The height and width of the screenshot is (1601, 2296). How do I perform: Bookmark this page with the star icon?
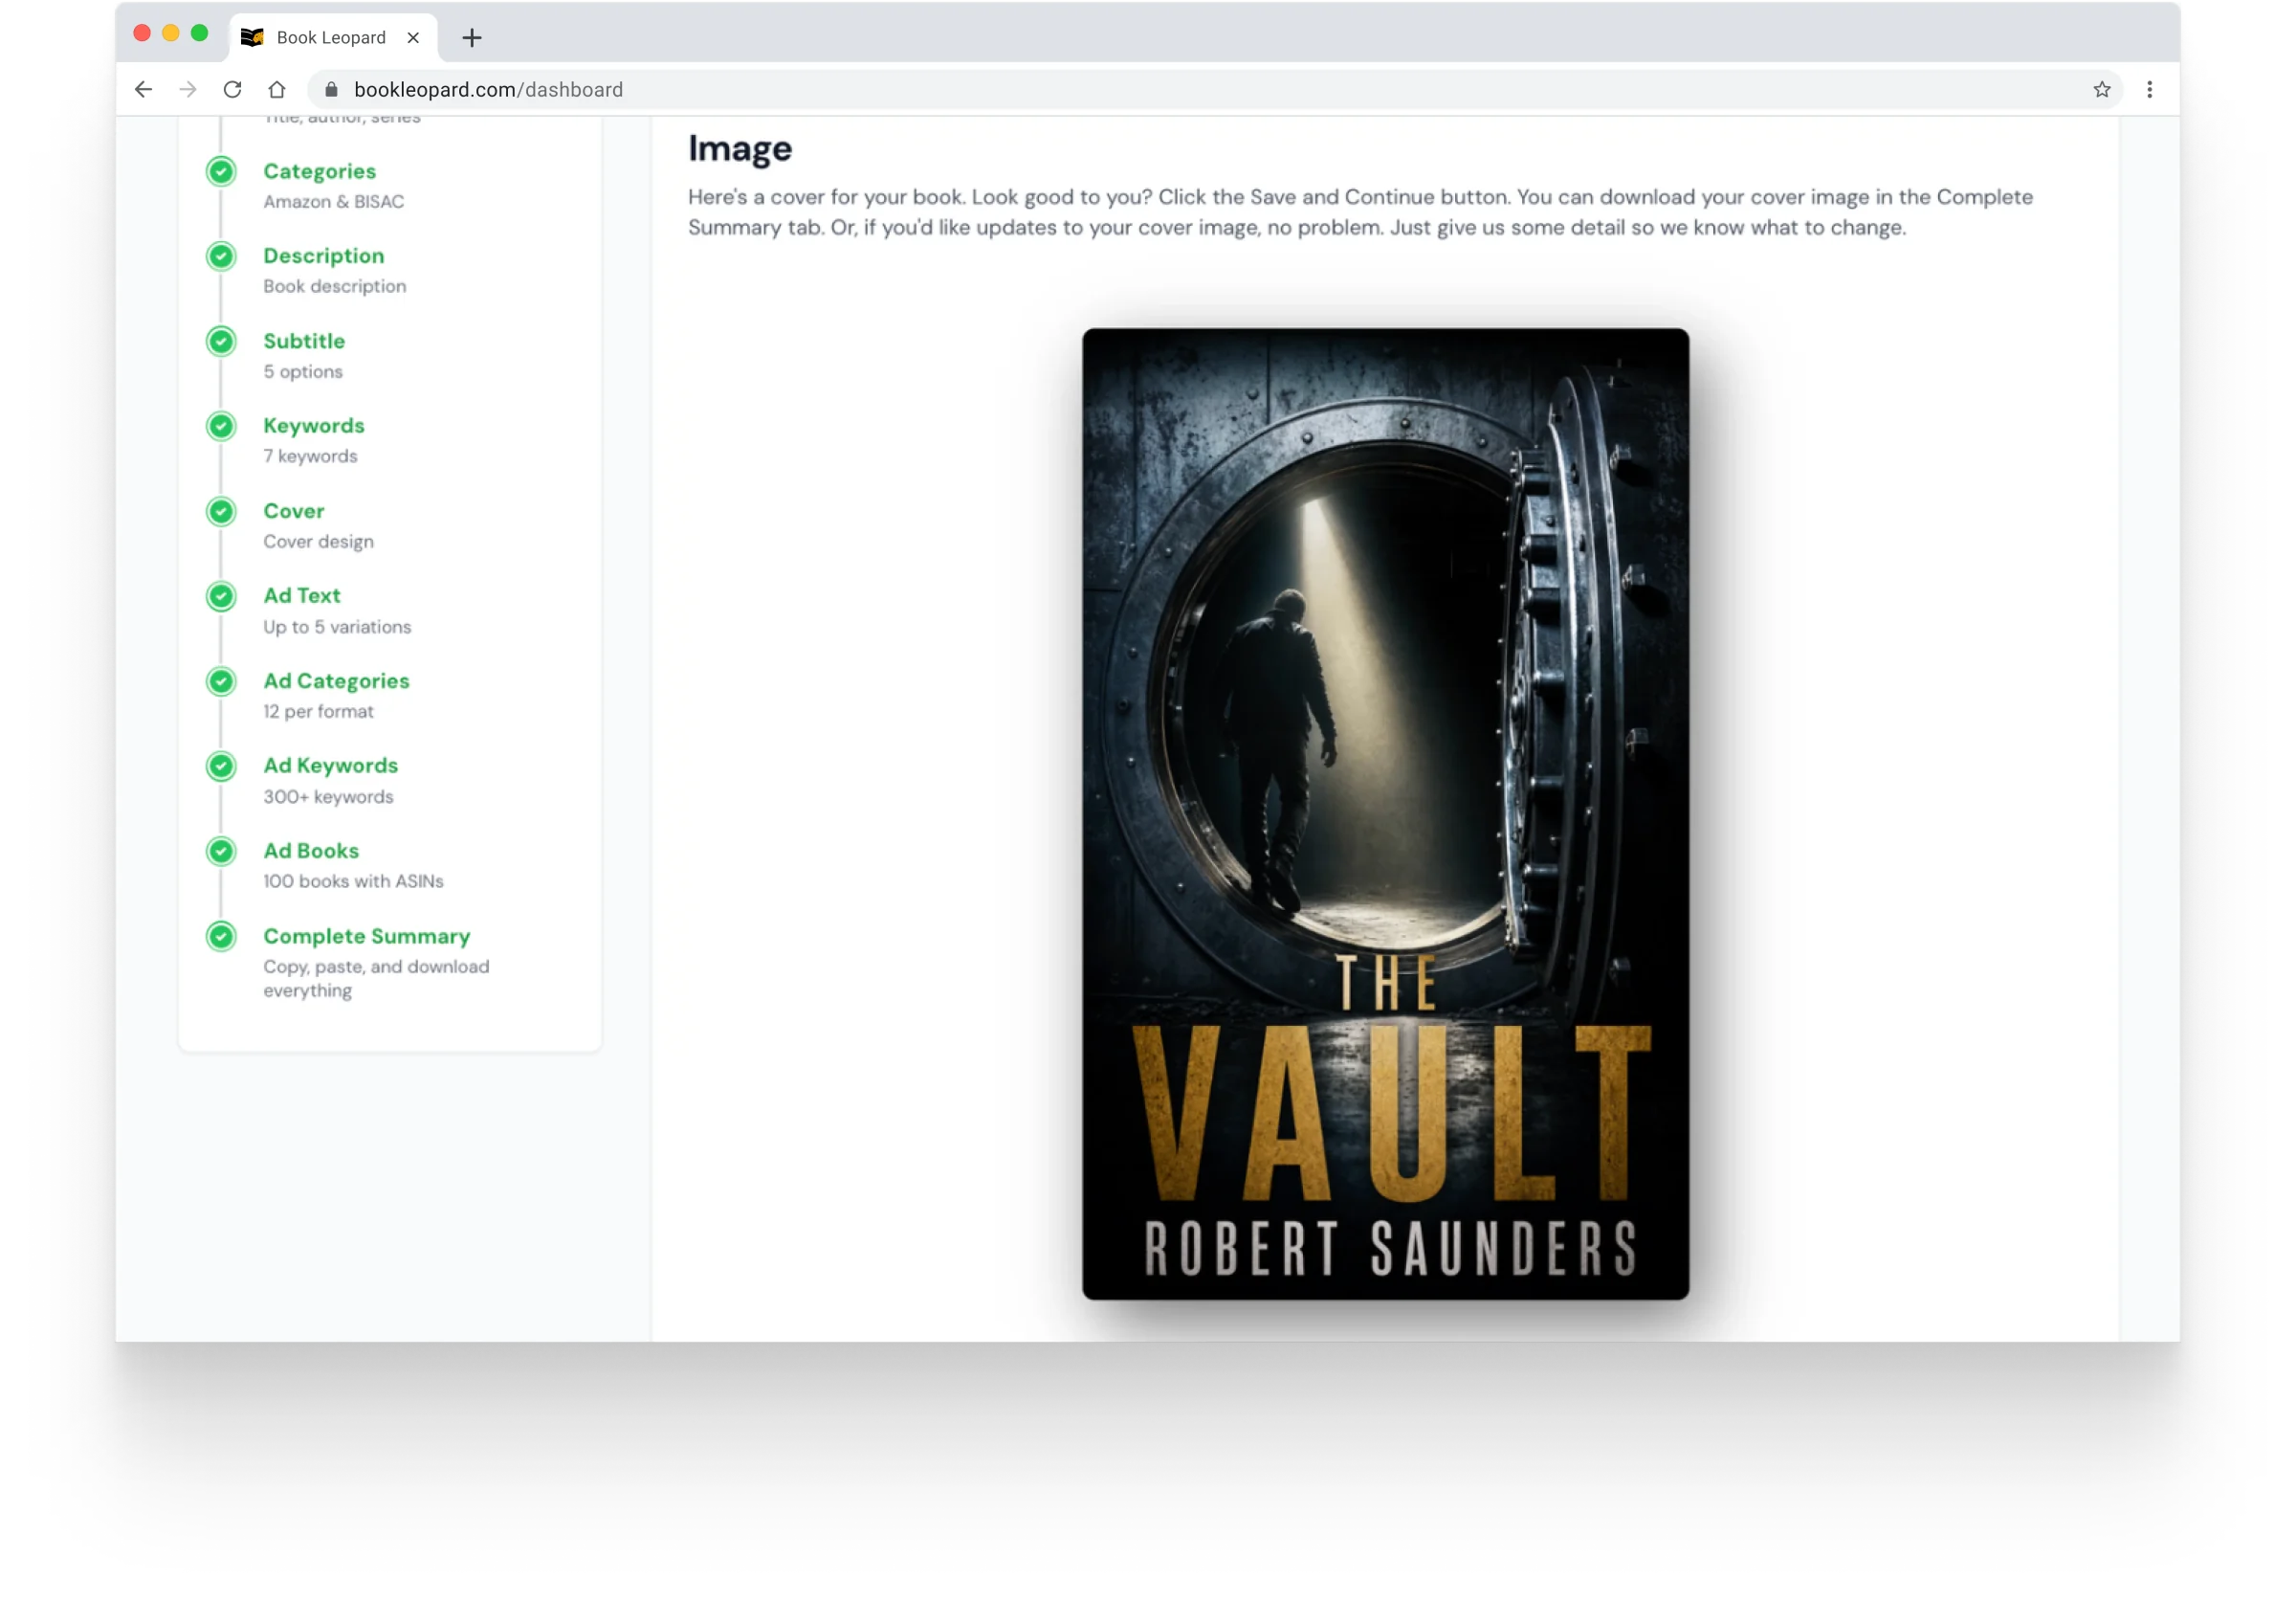[2102, 90]
